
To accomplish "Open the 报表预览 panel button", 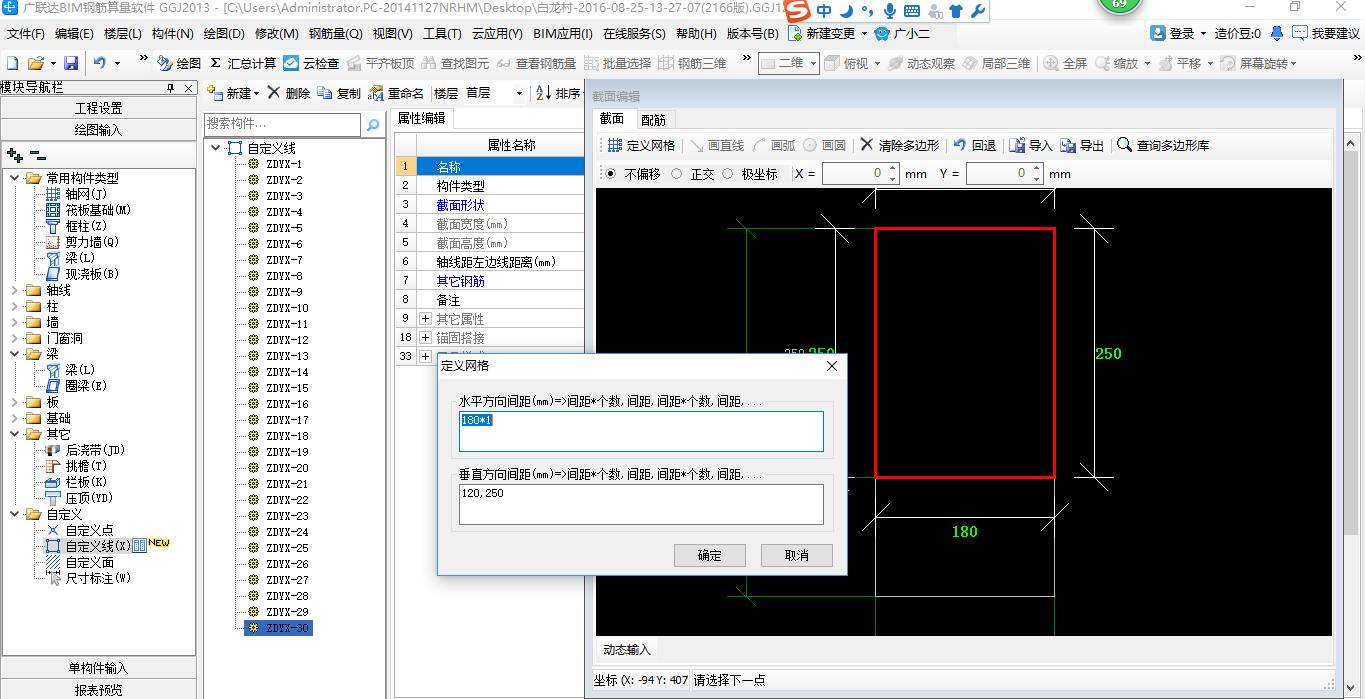I will [x=98, y=689].
